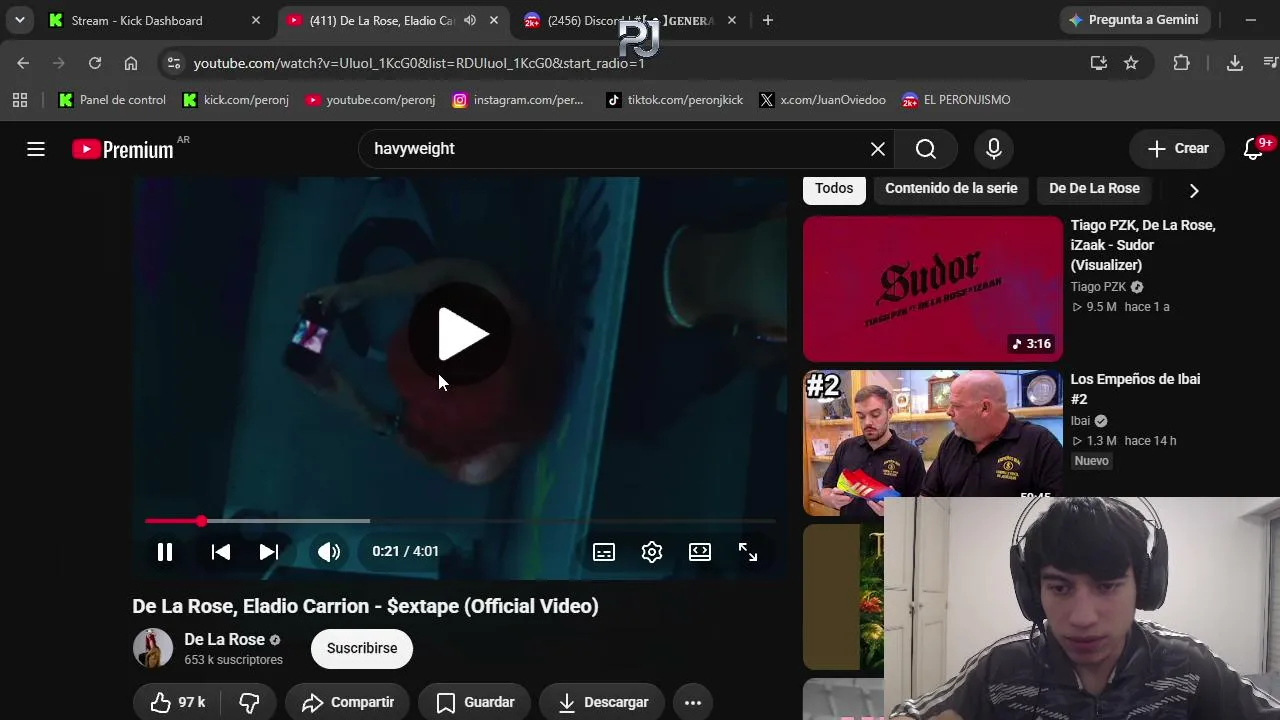1280x720 pixels.
Task: Start voice search with the microphone
Action: tap(994, 149)
